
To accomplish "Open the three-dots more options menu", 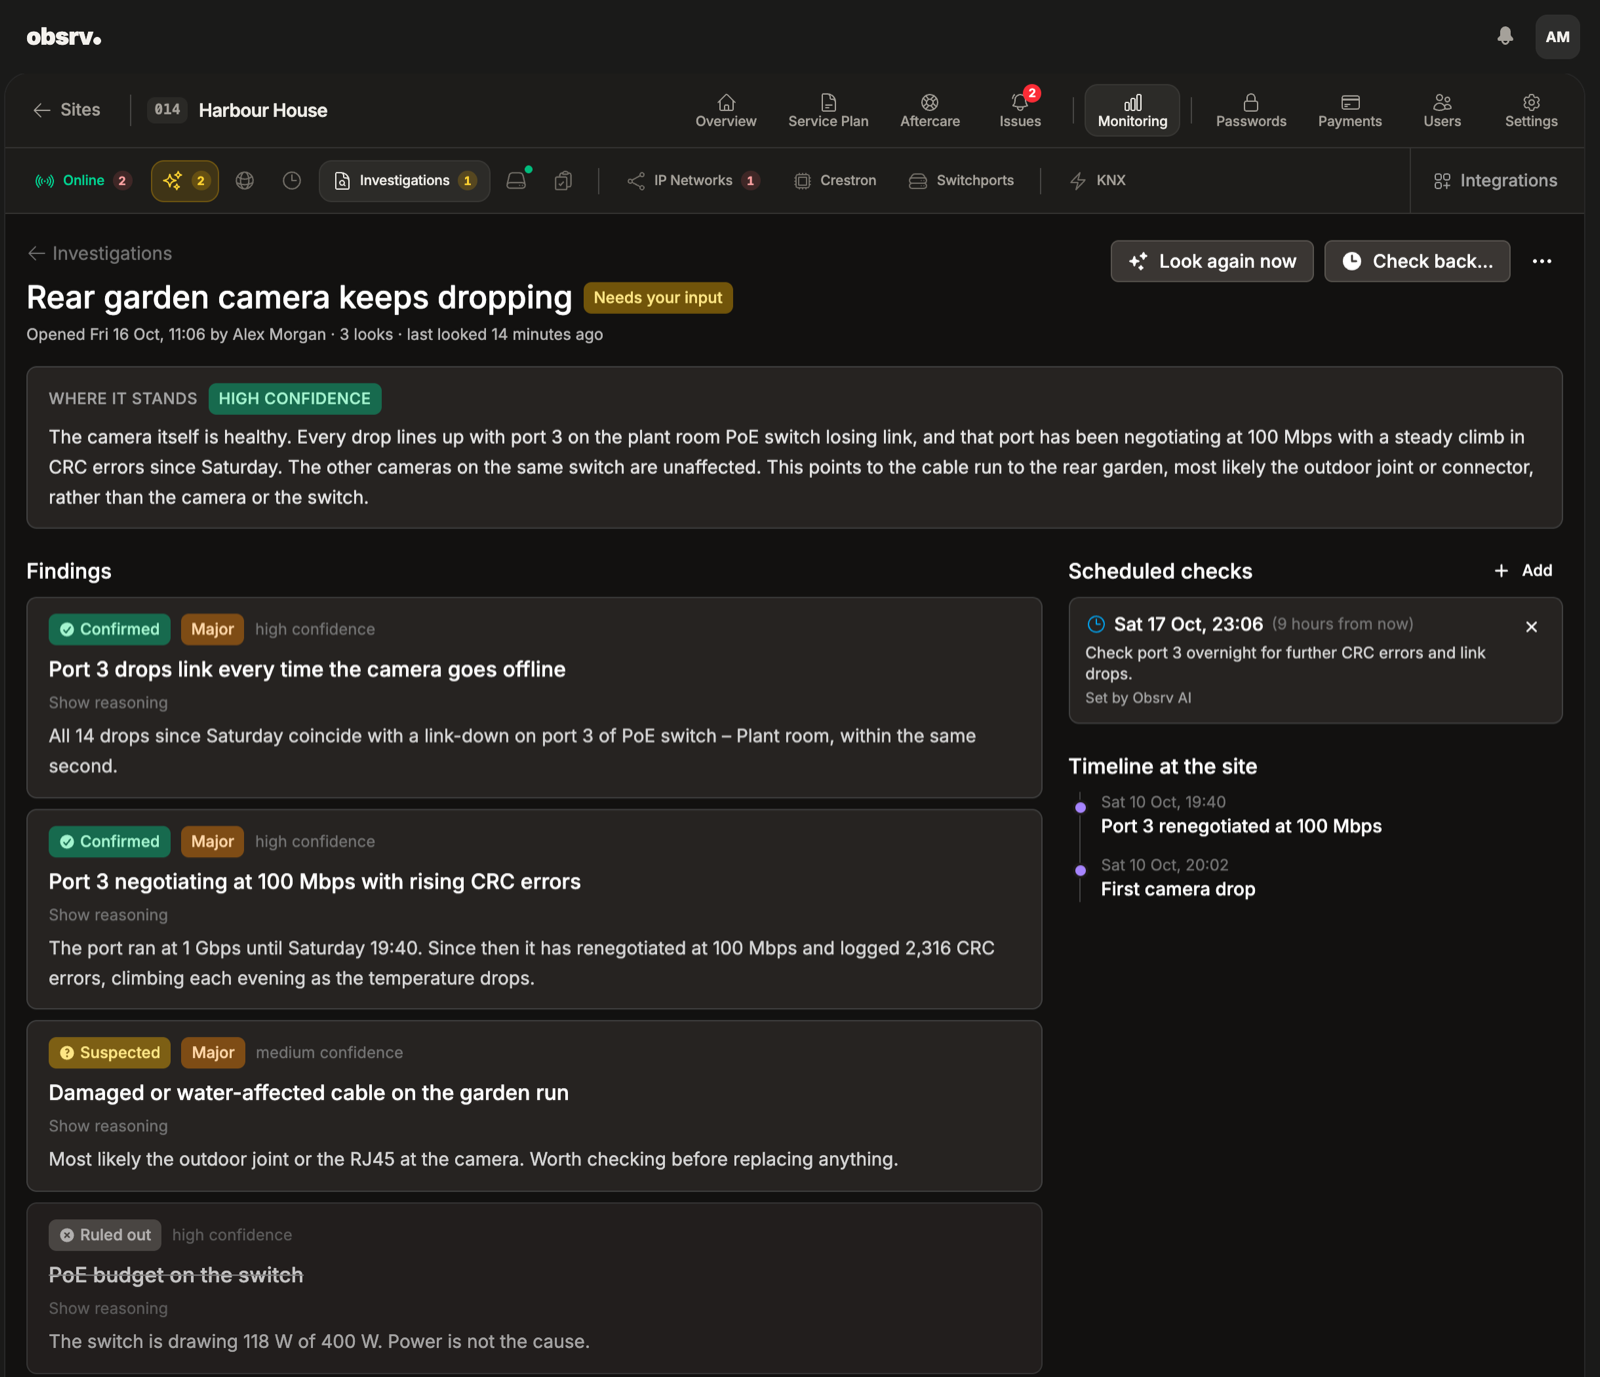I will coord(1542,261).
